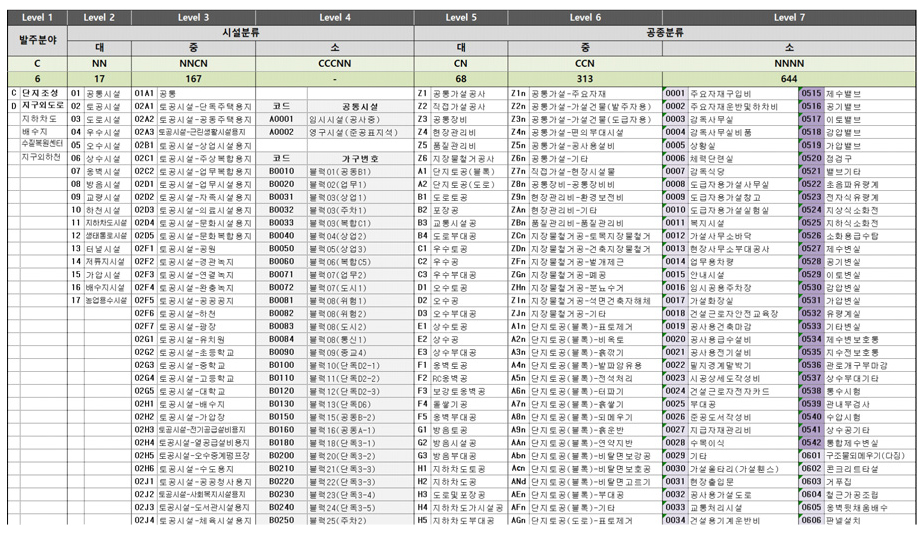
Task: Click the purple '0515' code cell
Action: (811, 93)
